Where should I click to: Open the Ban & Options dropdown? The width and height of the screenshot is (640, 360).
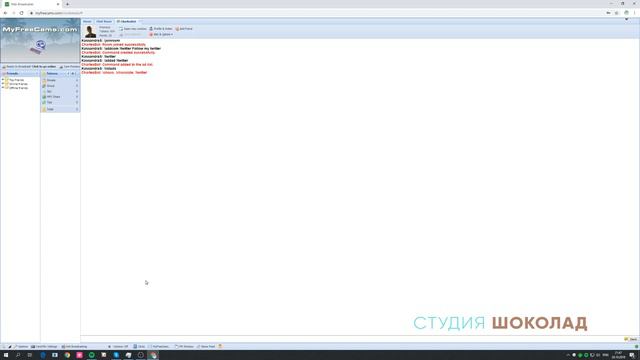pos(161,34)
